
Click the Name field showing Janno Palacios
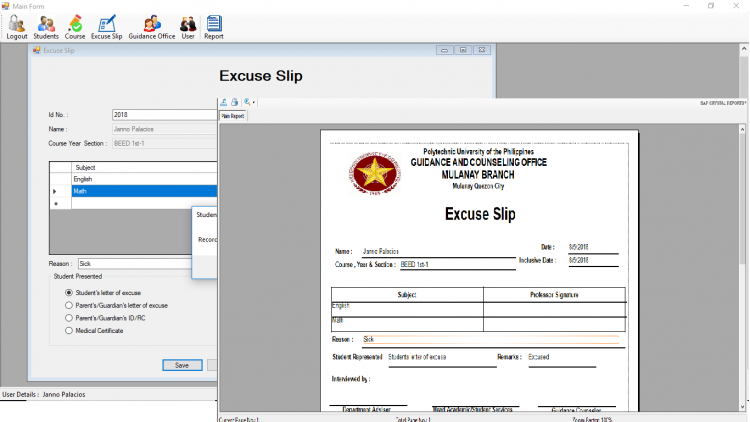(165, 129)
